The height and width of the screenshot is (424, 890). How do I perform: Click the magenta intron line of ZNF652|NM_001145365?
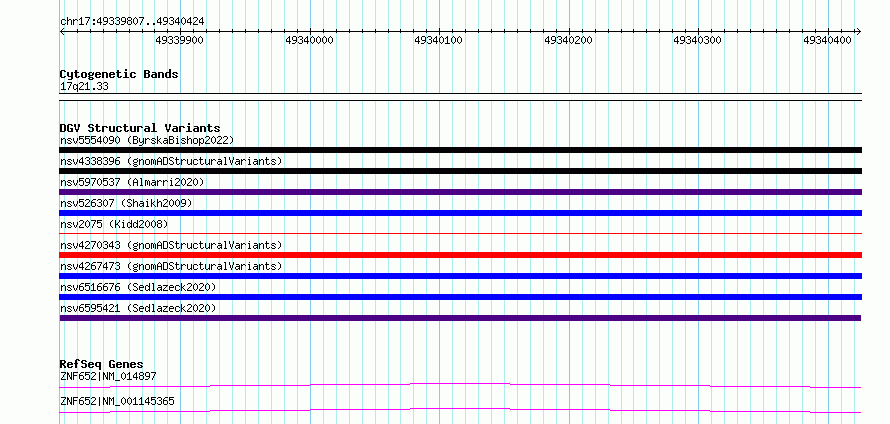coord(460,410)
